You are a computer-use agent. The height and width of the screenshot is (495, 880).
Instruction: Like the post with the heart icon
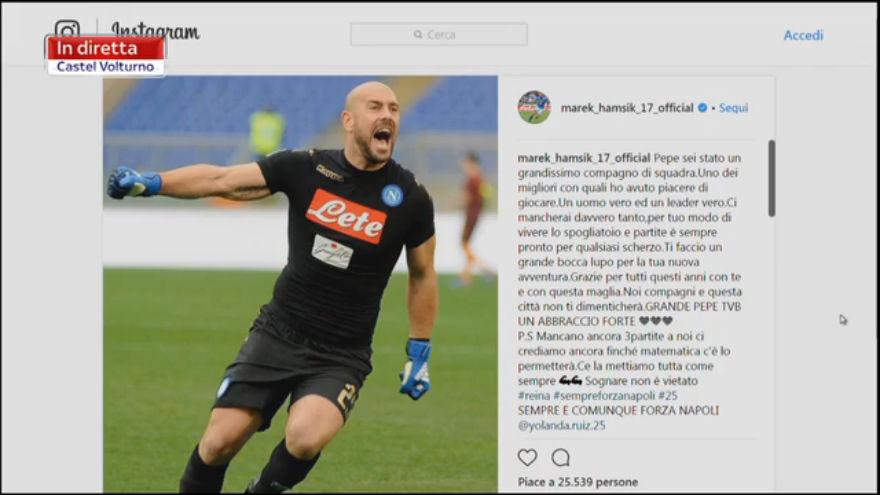[527, 457]
